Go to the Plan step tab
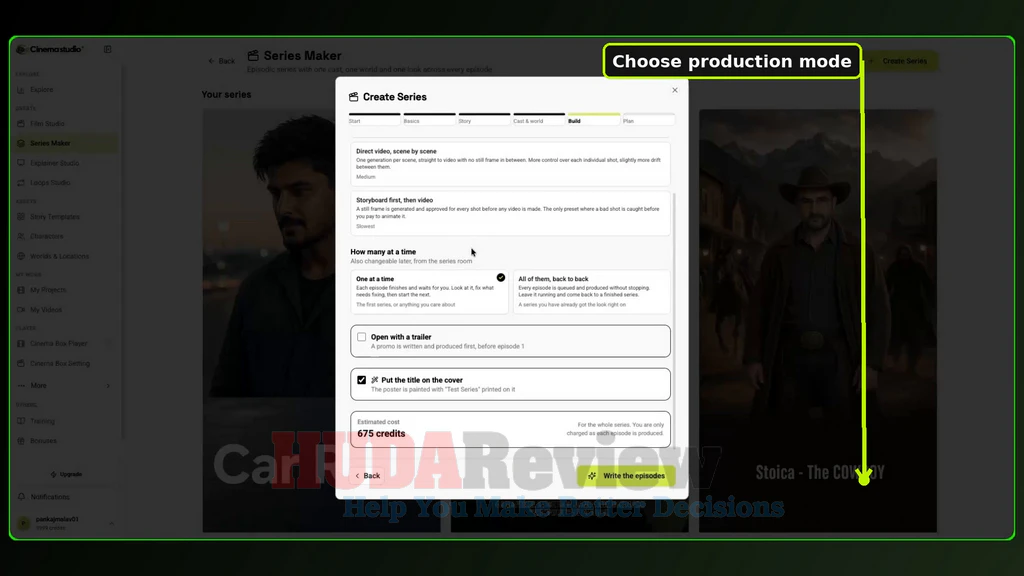The image size is (1024, 576). coord(648,119)
